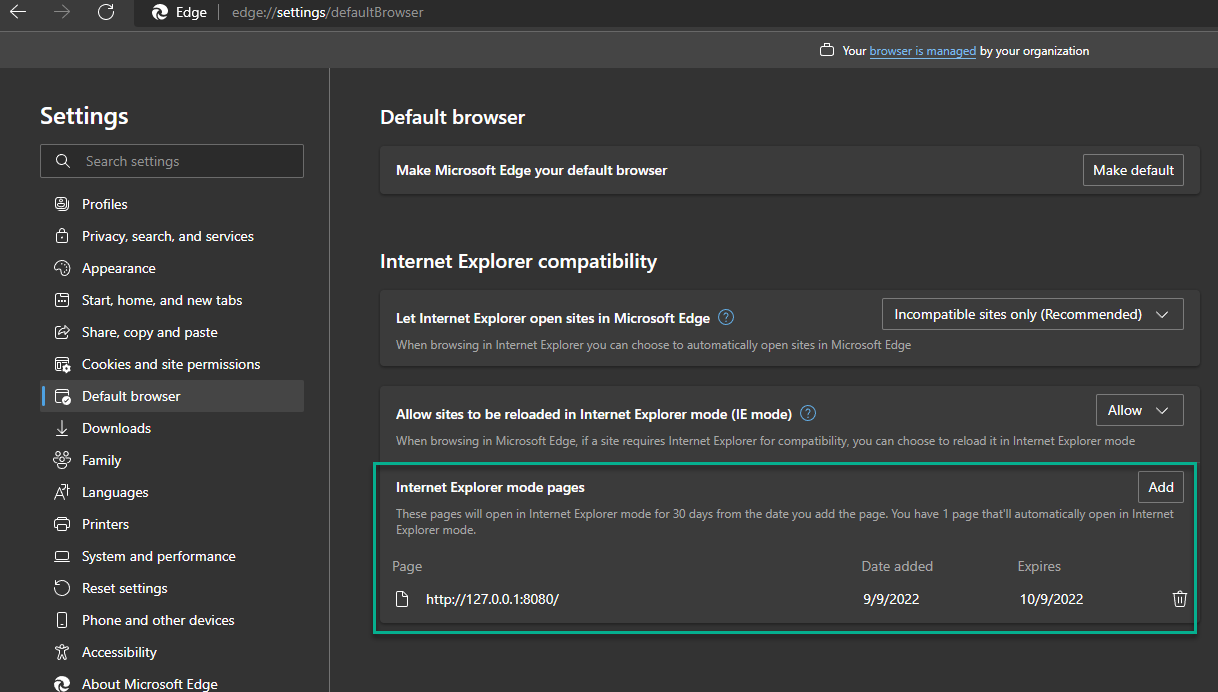The image size is (1218, 692).
Task: Click the address bar URL
Action: [327, 13]
